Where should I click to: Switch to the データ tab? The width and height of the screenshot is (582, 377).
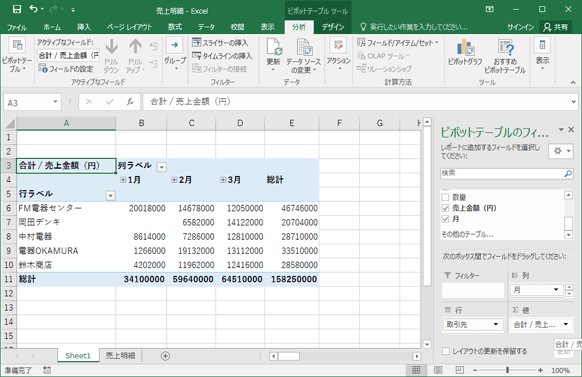pos(206,27)
